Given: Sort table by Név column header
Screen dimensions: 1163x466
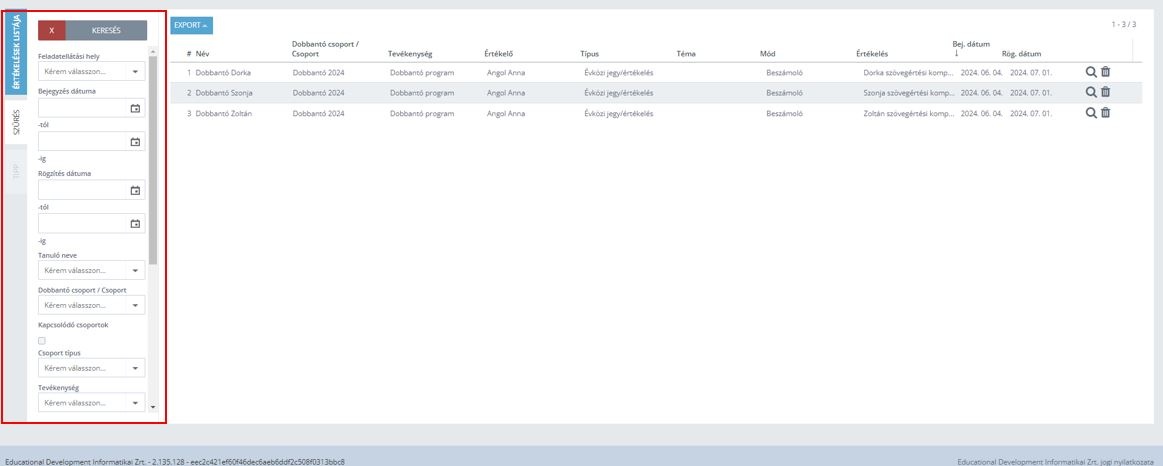Looking at the screenshot, I should pyautogui.click(x=202, y=54).
